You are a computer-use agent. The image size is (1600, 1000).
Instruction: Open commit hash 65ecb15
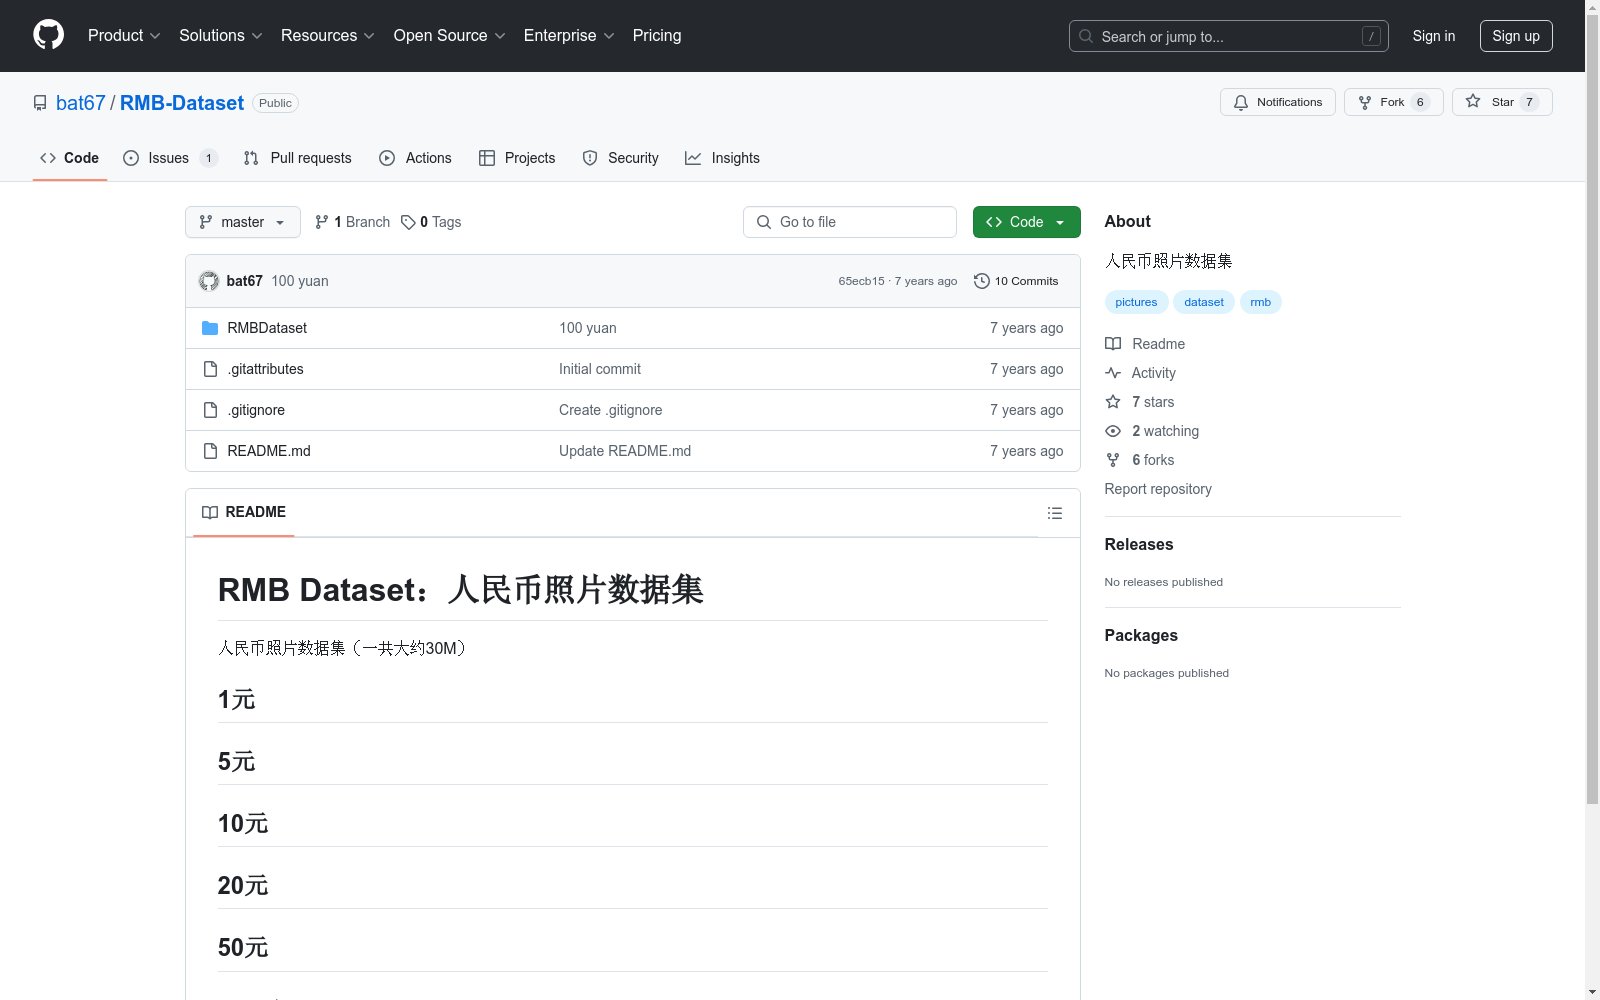[x=862, y=281]
